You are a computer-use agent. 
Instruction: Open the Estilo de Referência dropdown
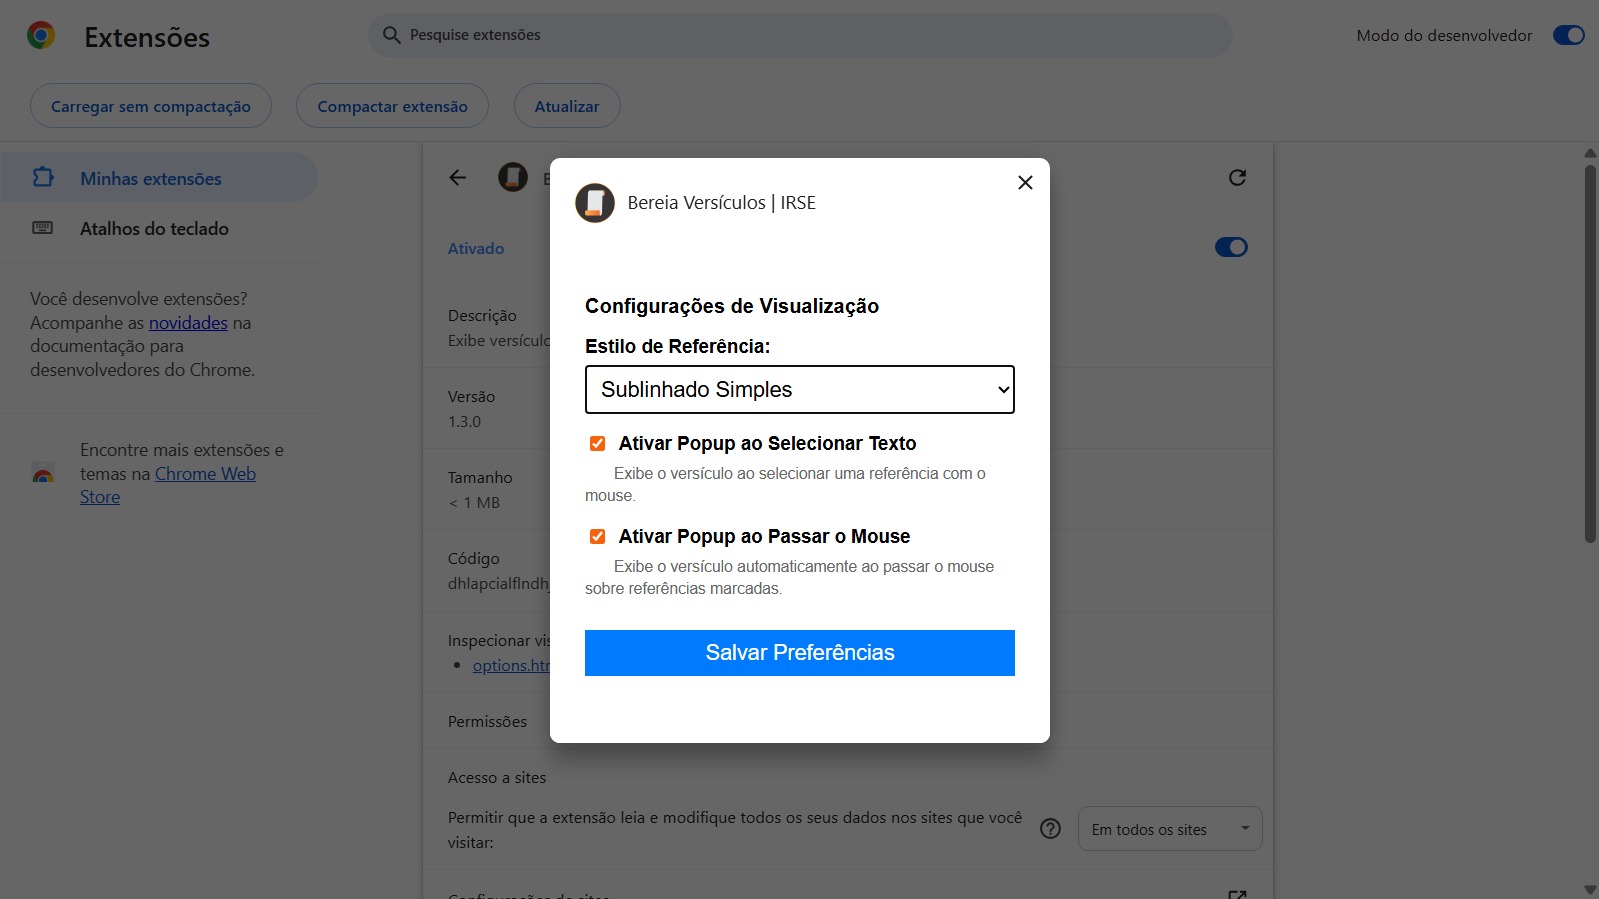coord(800,390)
